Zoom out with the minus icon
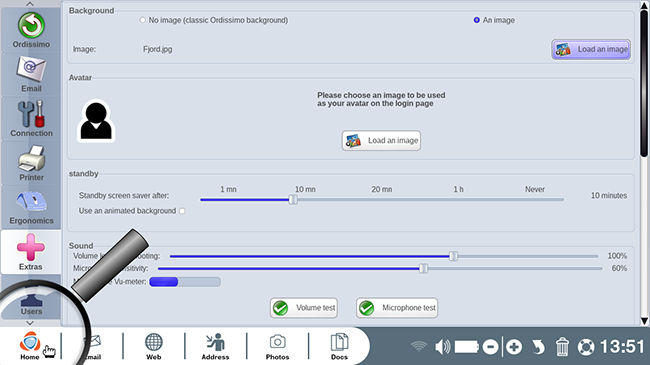The image size is (650, 365). point(490,347)
